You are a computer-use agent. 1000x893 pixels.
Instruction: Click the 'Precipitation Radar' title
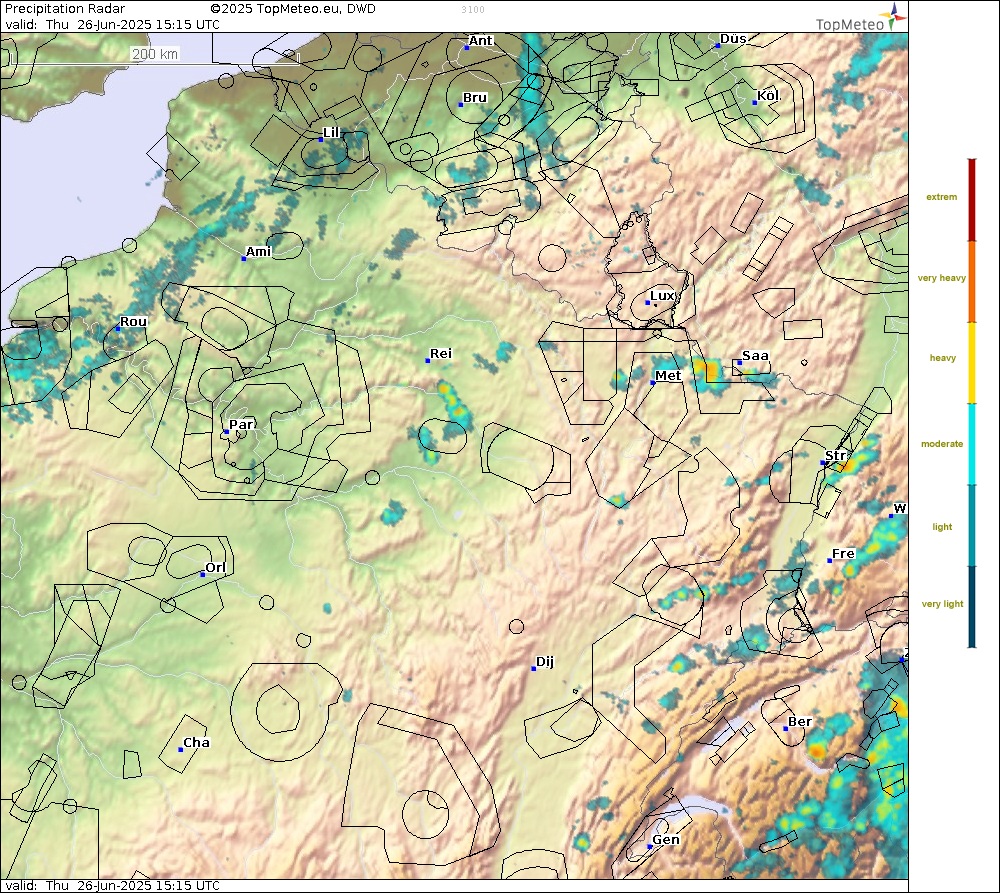point(65,9)
